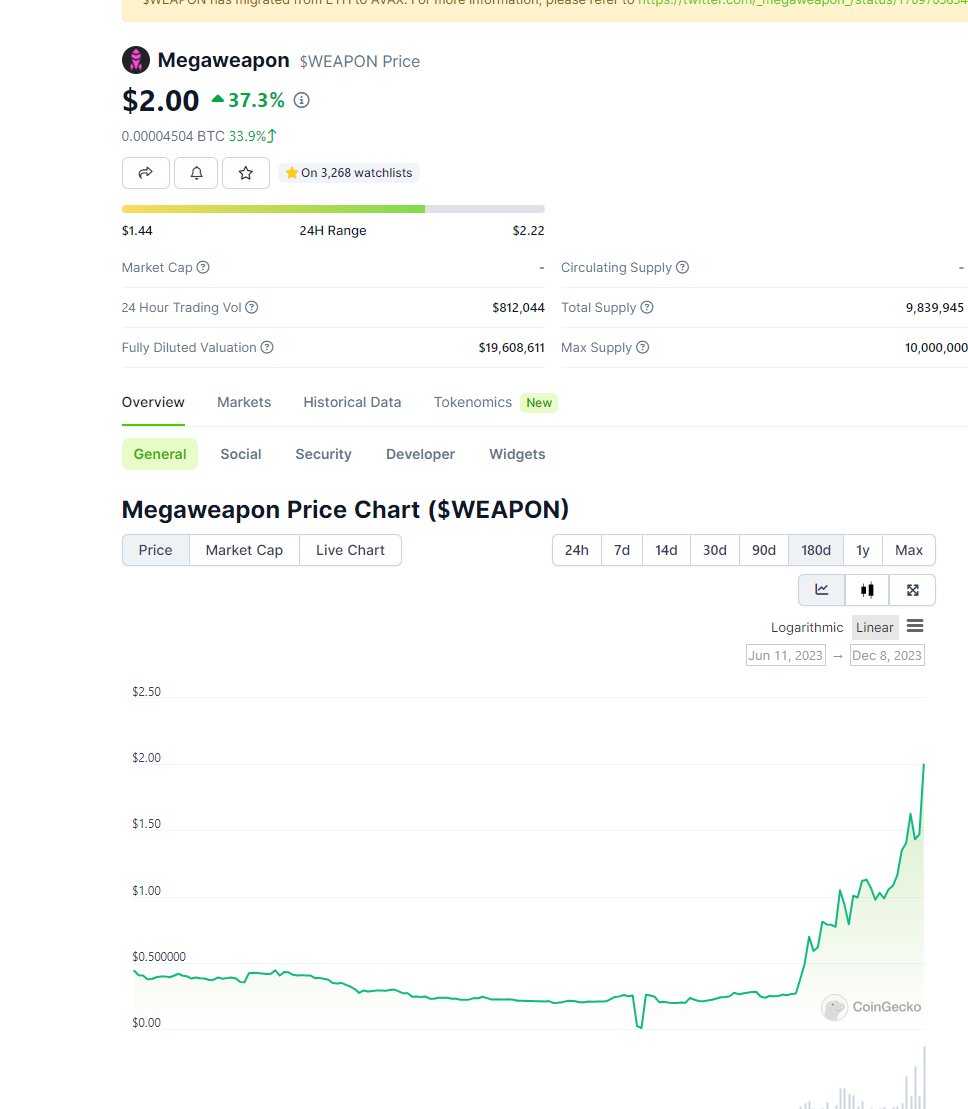The image size is (968, 1109).
Task: Set chart range to 7d
Action: click(622, 550)
